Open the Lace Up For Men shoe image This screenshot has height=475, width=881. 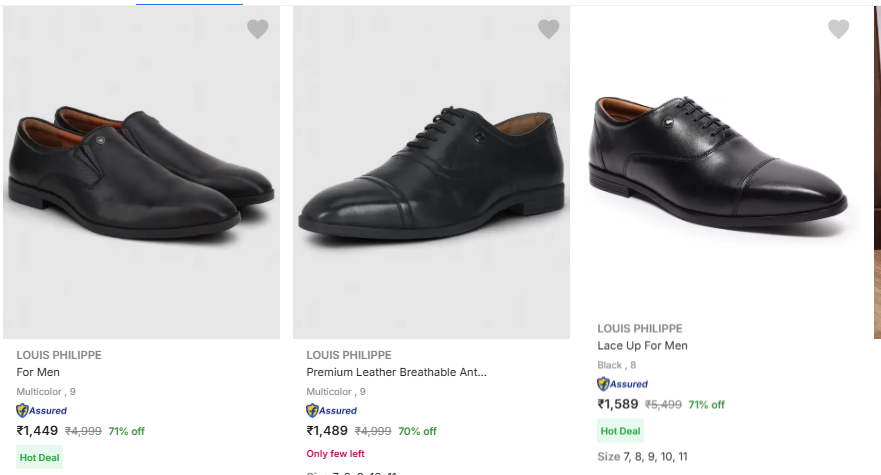pos(720,160)
